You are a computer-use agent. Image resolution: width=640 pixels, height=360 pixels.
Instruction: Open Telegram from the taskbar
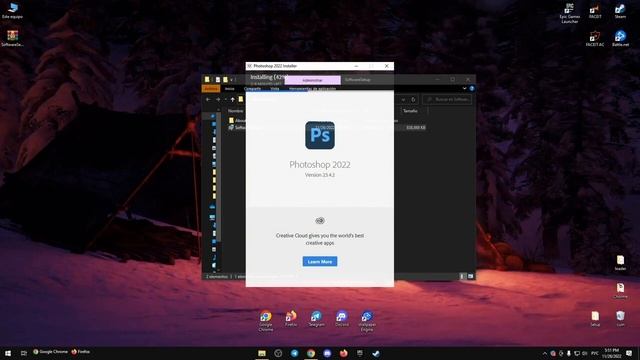(x=294, y=353)
